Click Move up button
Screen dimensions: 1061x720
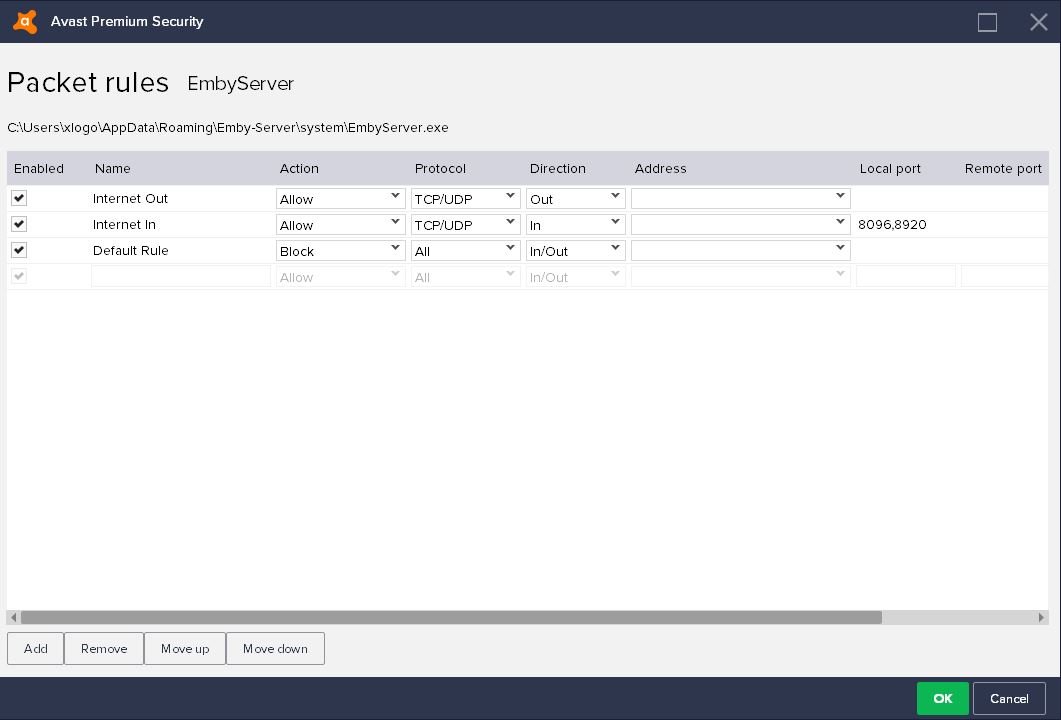tap(185, 648)
